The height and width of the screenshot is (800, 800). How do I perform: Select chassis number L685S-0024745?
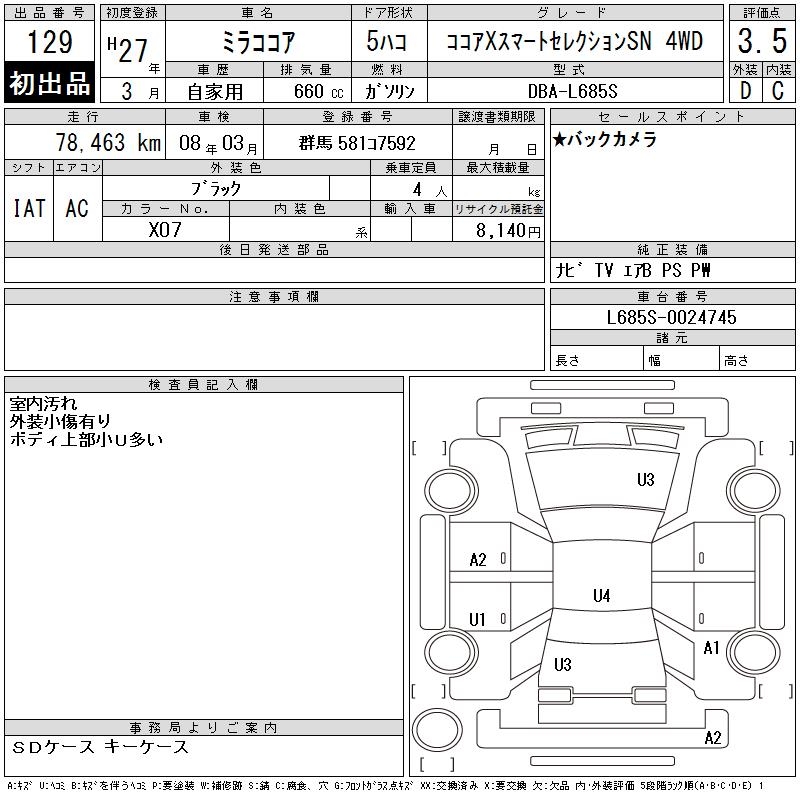point(671,317)
